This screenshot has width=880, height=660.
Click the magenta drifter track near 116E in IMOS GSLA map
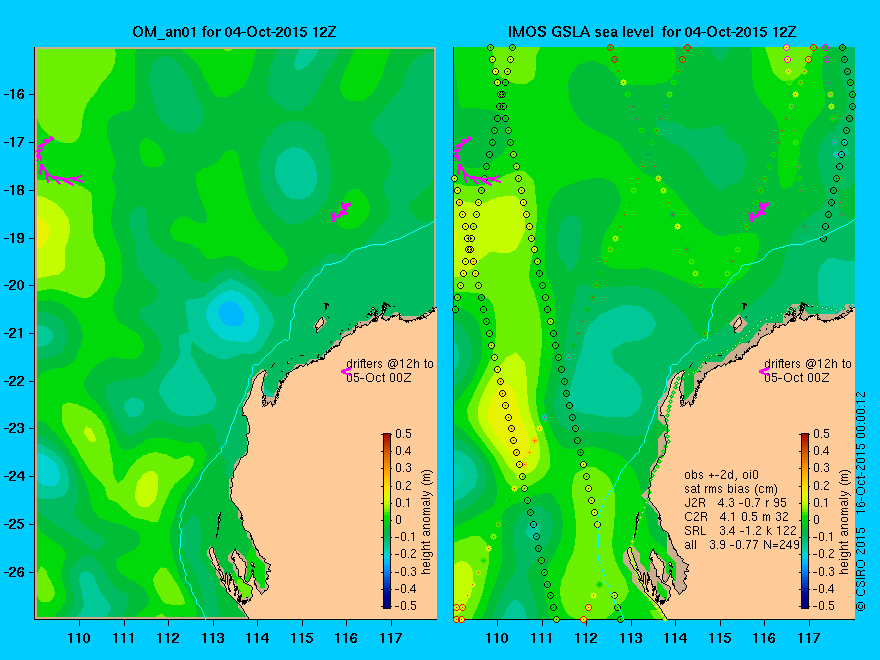tap(759, 212)
